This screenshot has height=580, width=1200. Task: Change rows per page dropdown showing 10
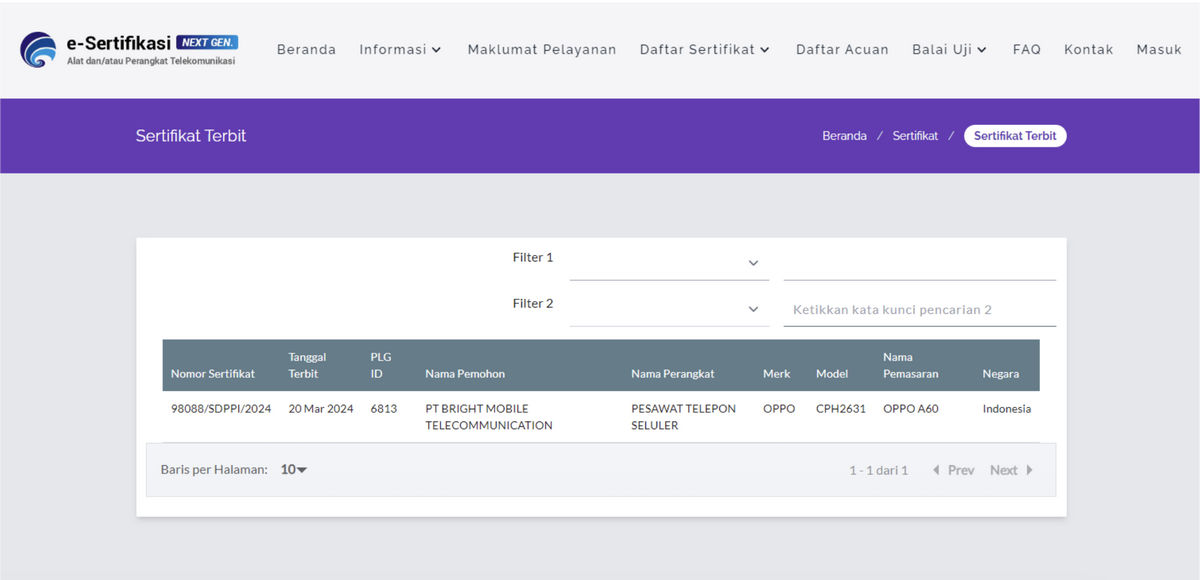294,469
